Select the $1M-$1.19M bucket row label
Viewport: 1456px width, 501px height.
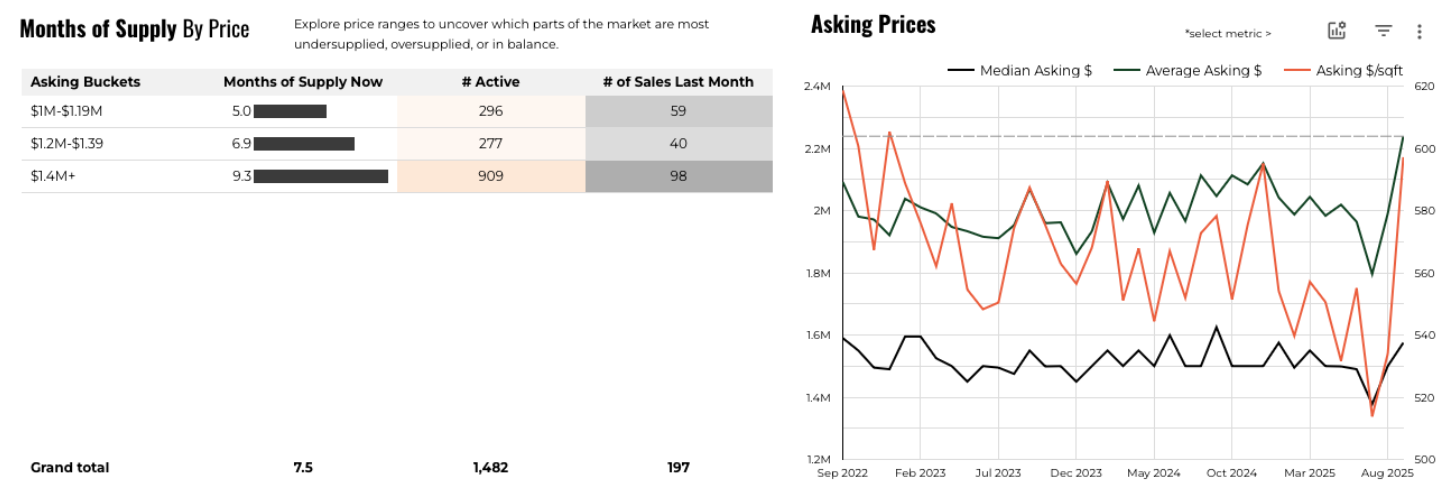pos(68,111)
